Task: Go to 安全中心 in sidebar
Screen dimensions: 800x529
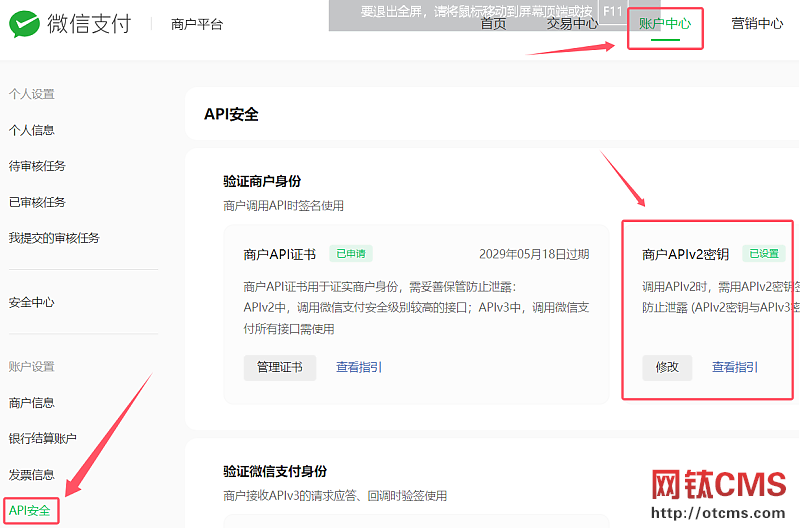Action: [32, 302]
